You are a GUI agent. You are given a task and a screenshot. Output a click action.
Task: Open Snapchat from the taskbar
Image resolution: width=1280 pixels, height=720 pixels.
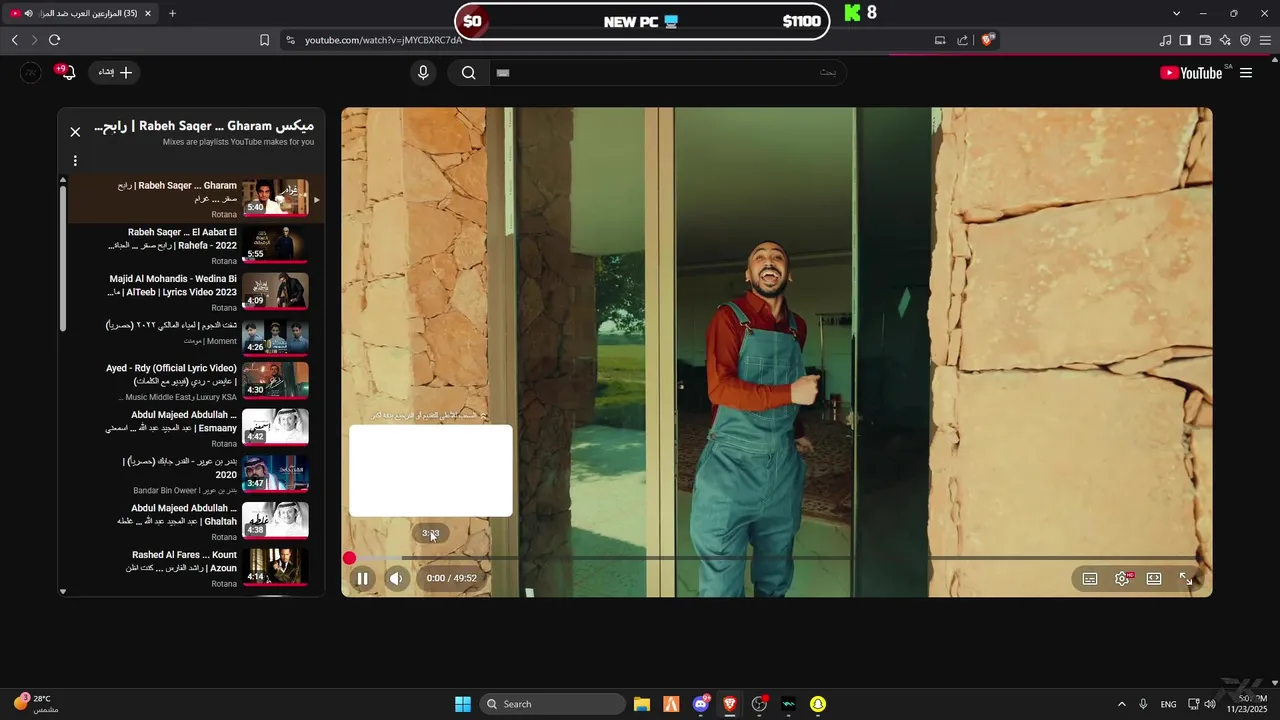[818, 704]
